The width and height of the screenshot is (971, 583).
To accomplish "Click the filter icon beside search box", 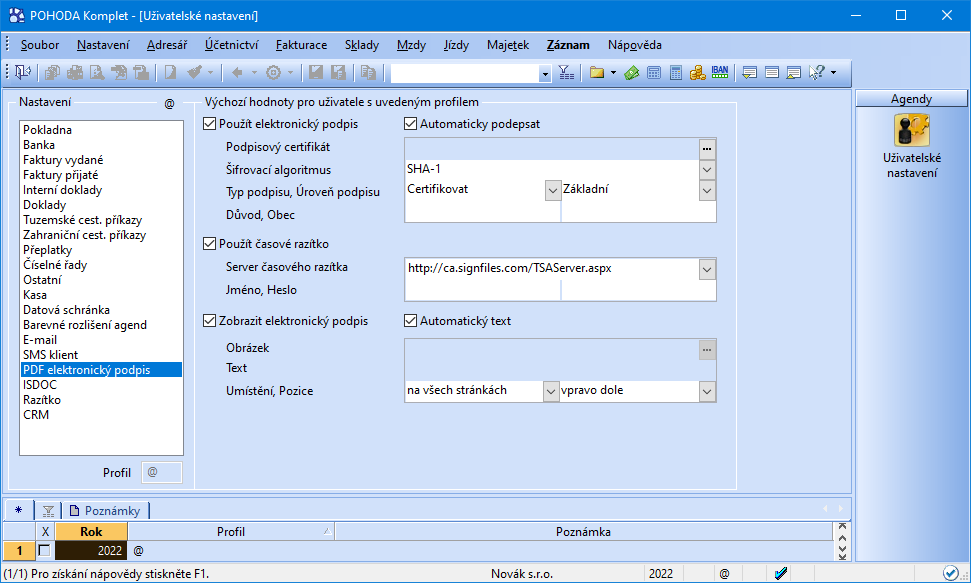I will [x=566, y=72].
